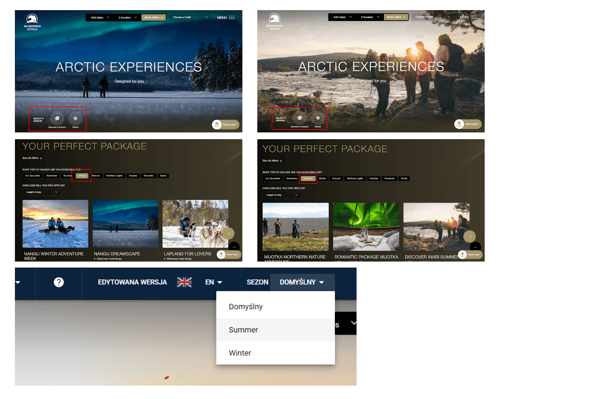Toggle the Northern Lights filter chip in winter panel
The image size is (600, 399).
[114, 176]
